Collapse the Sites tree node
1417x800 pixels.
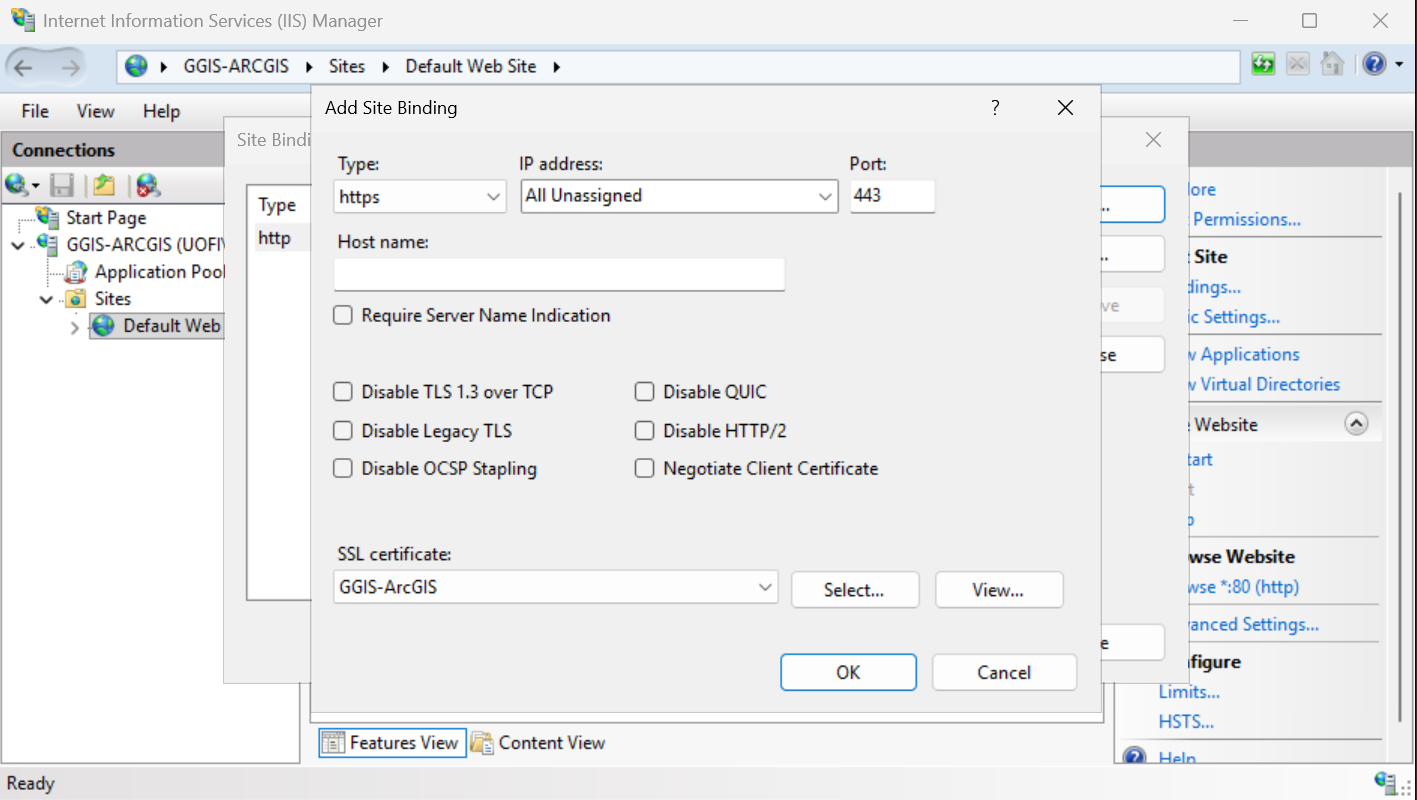coord(46,299)
